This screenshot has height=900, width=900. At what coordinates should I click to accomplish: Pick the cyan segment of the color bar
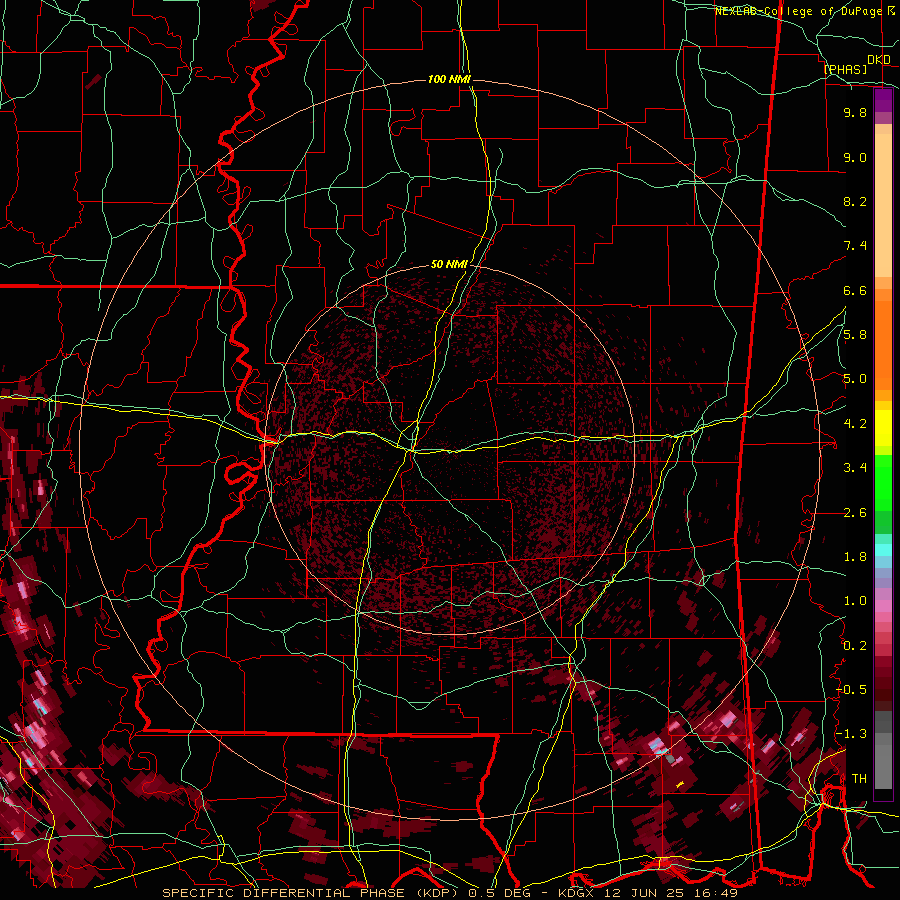883,550
